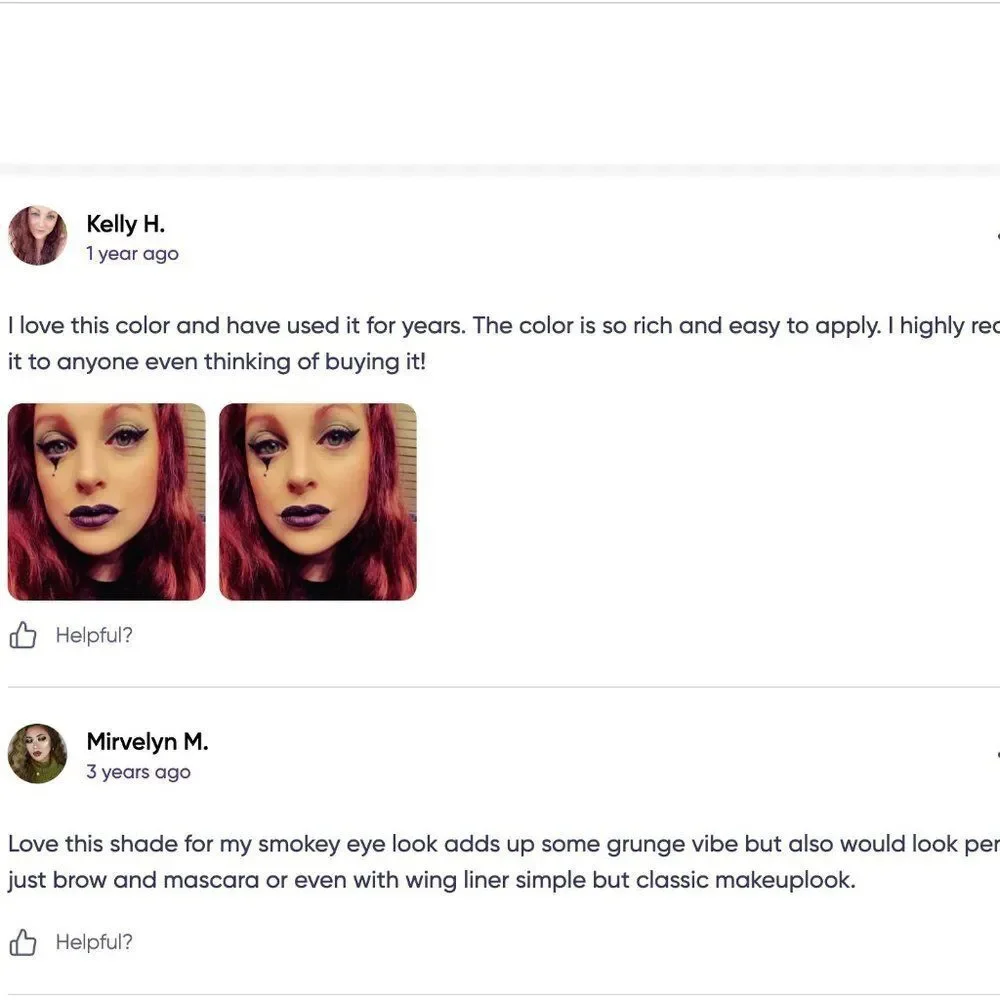Click the line starting 'just brow and mascara'

tap(432, 880)
